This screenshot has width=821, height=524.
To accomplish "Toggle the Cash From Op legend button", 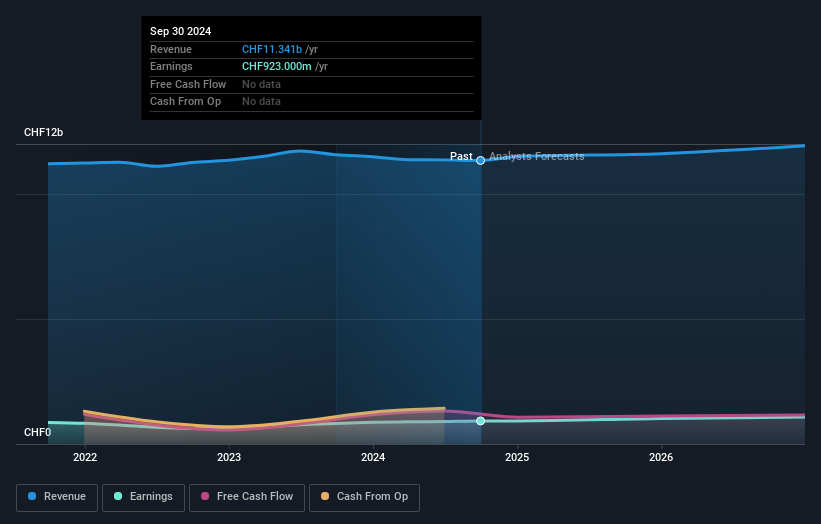I will point(364,497).
